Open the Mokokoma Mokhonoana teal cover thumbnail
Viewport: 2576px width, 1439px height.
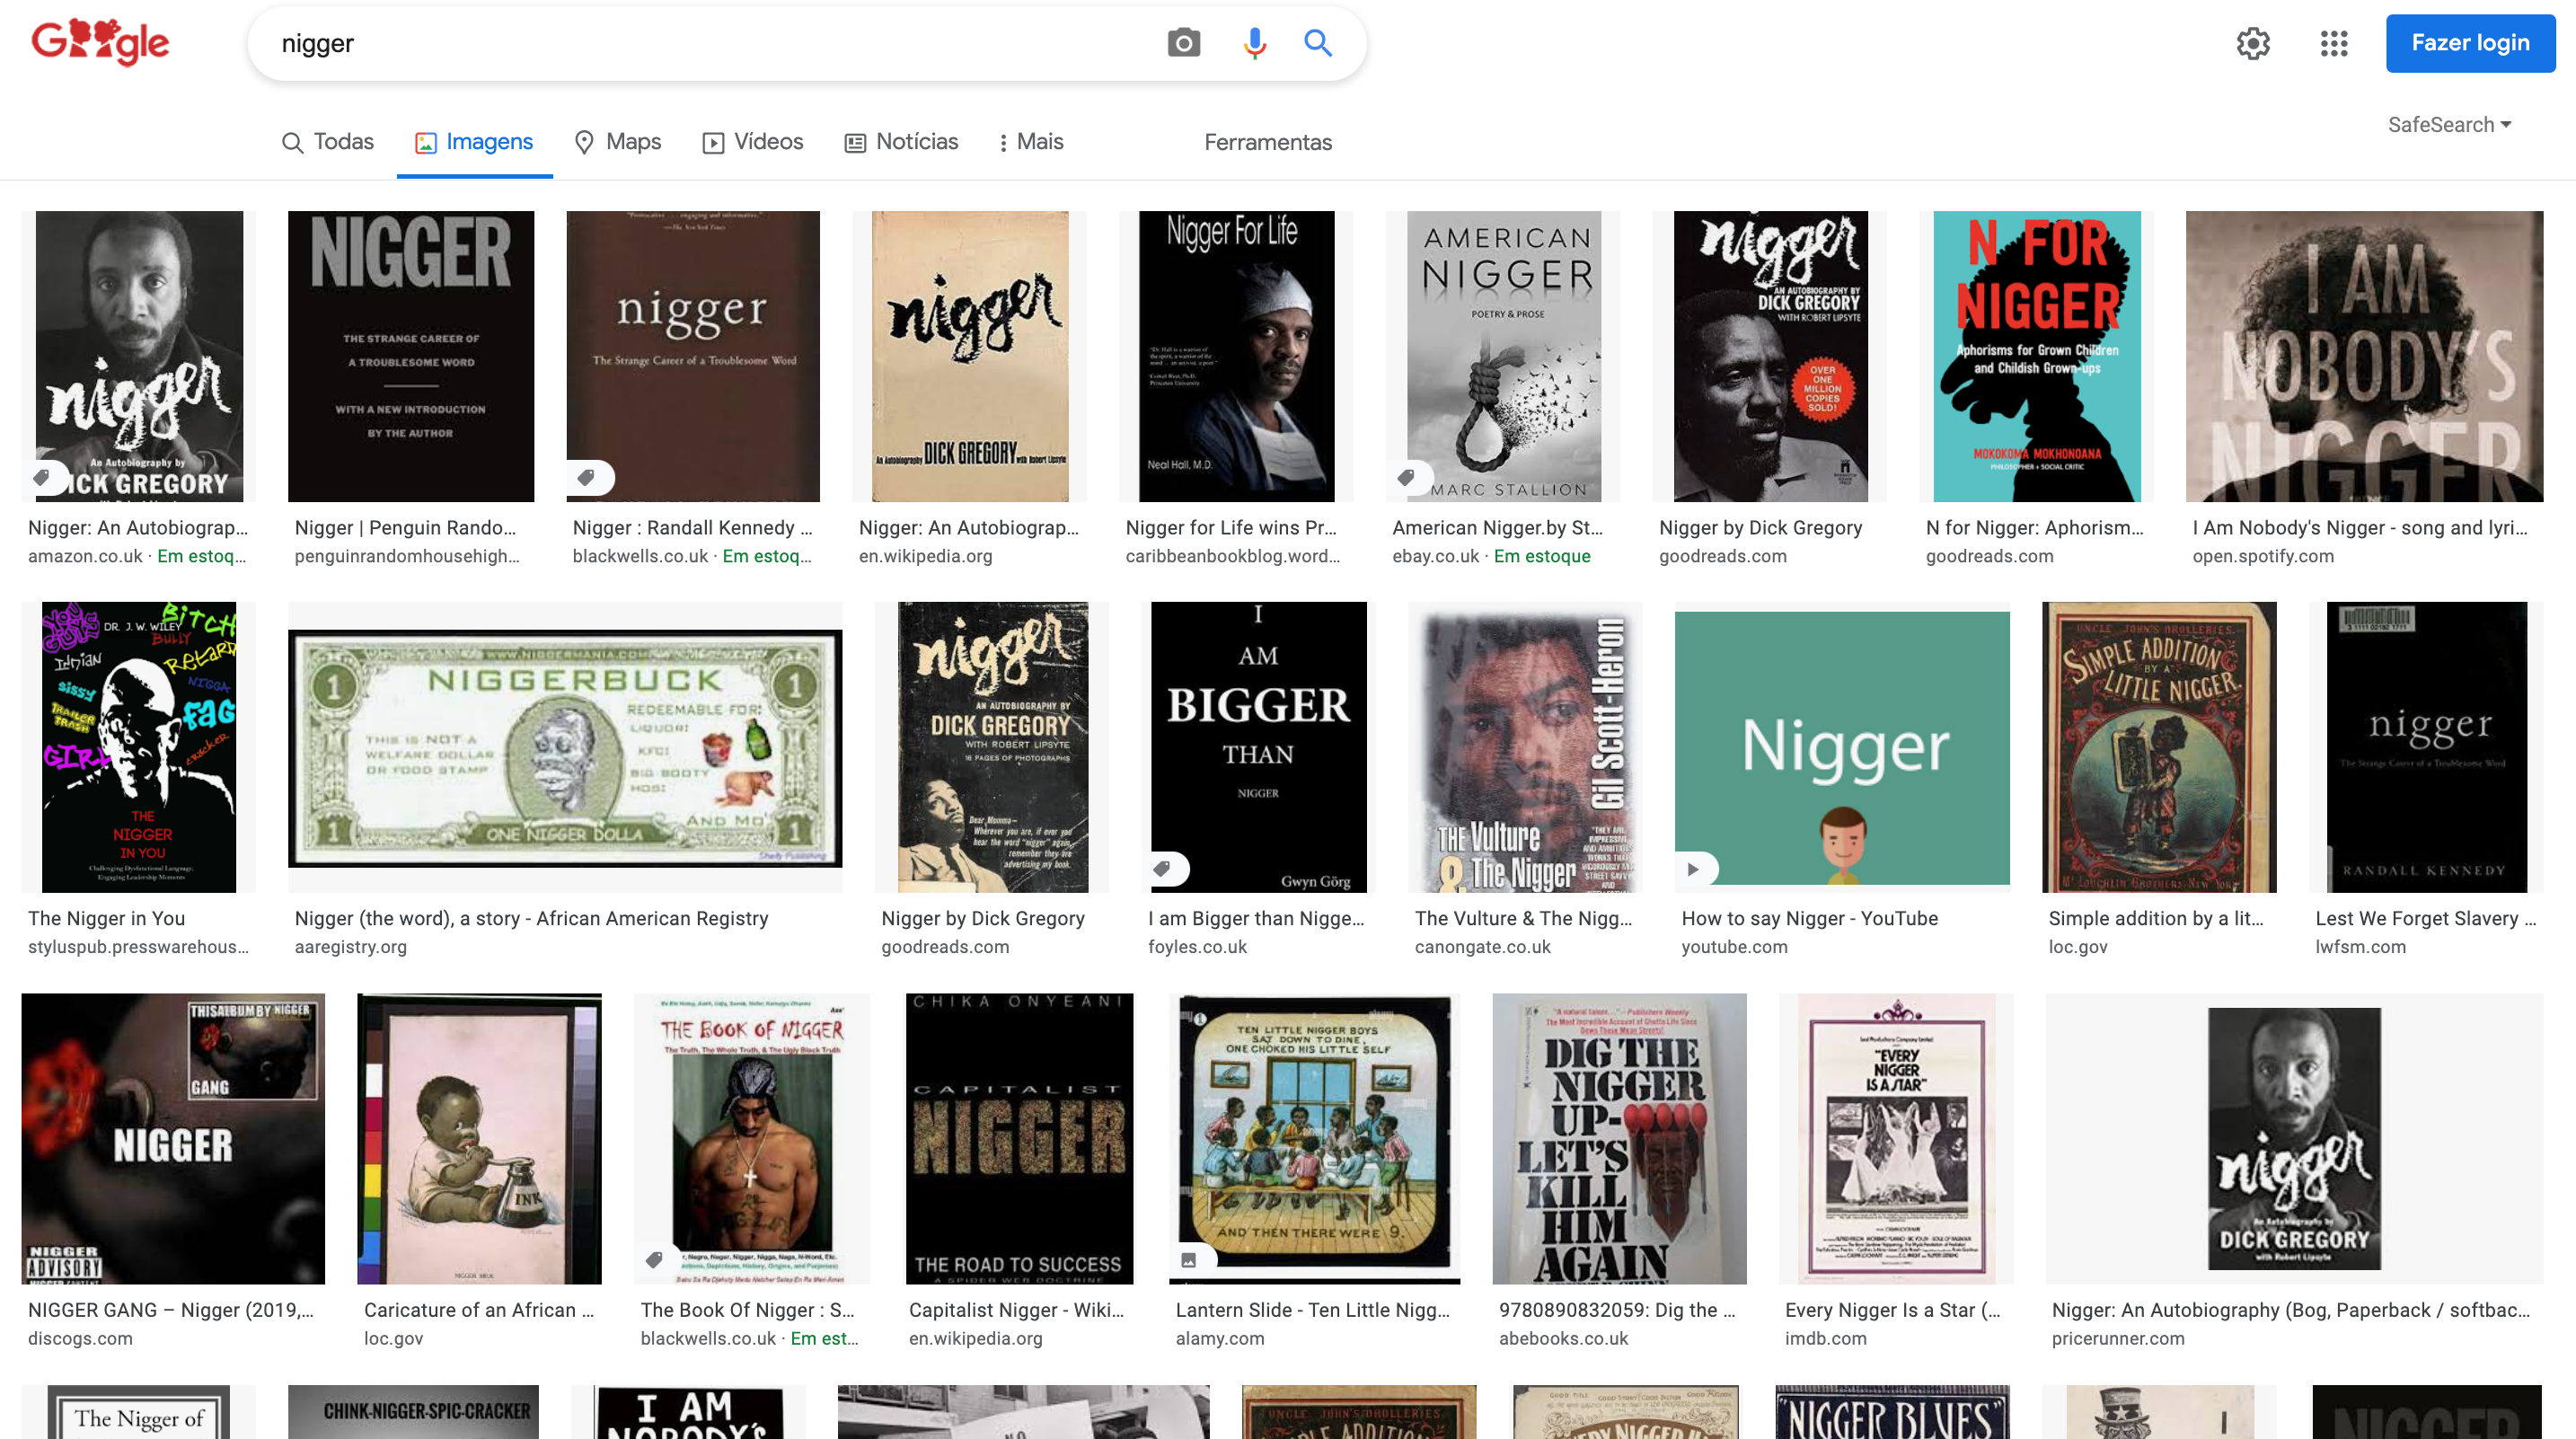(2037, 356)
